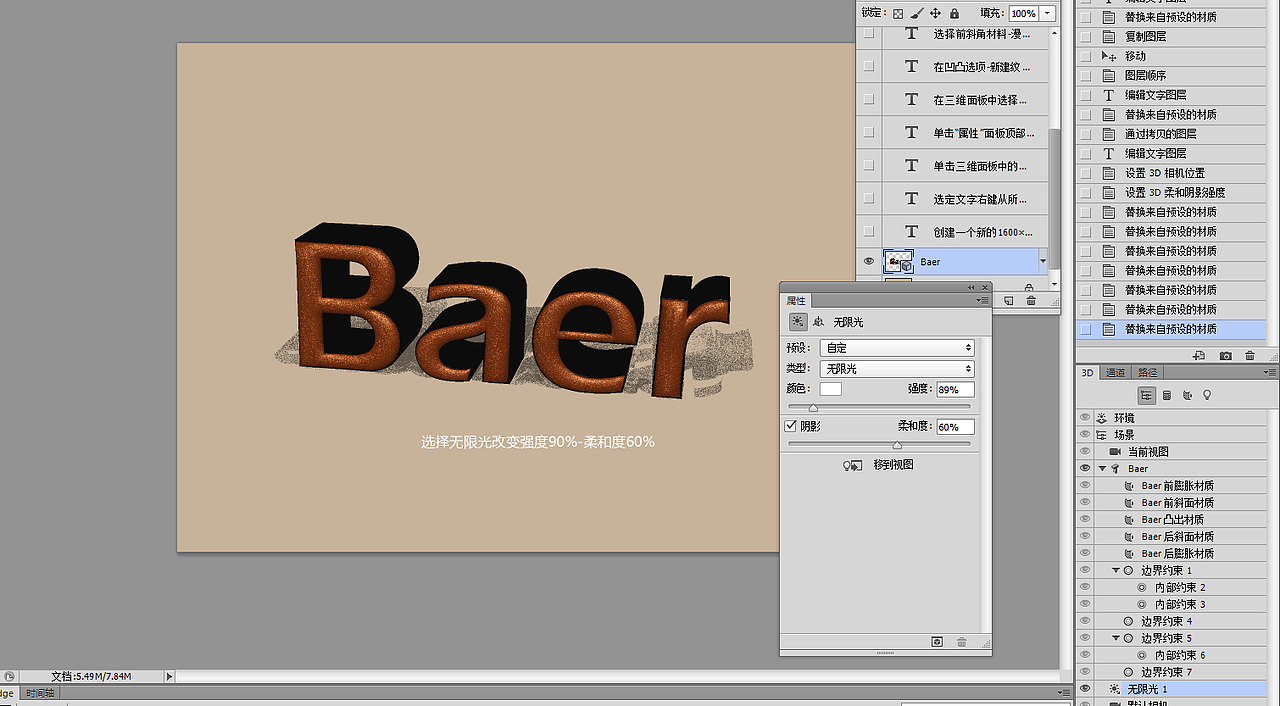The image size is (1280, 706).
Task: Click move-to-view light icon
Action: 853,465
